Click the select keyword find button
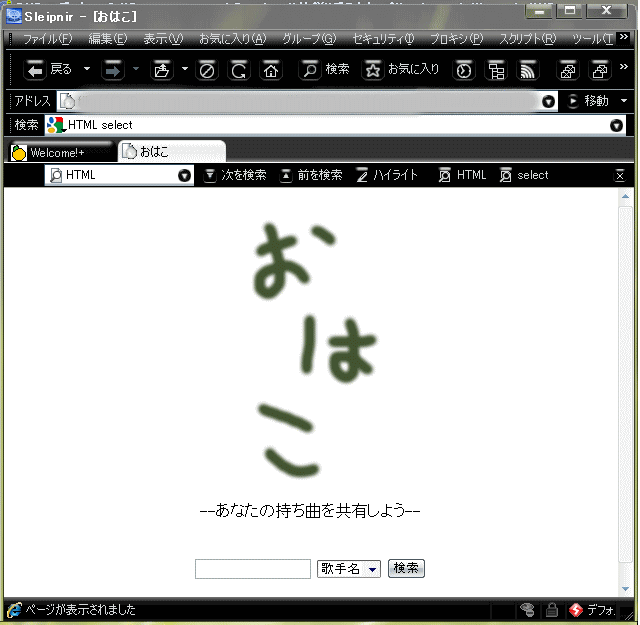Image resolution: width=640 pixels, height=625 pixels. click(524, 175)
